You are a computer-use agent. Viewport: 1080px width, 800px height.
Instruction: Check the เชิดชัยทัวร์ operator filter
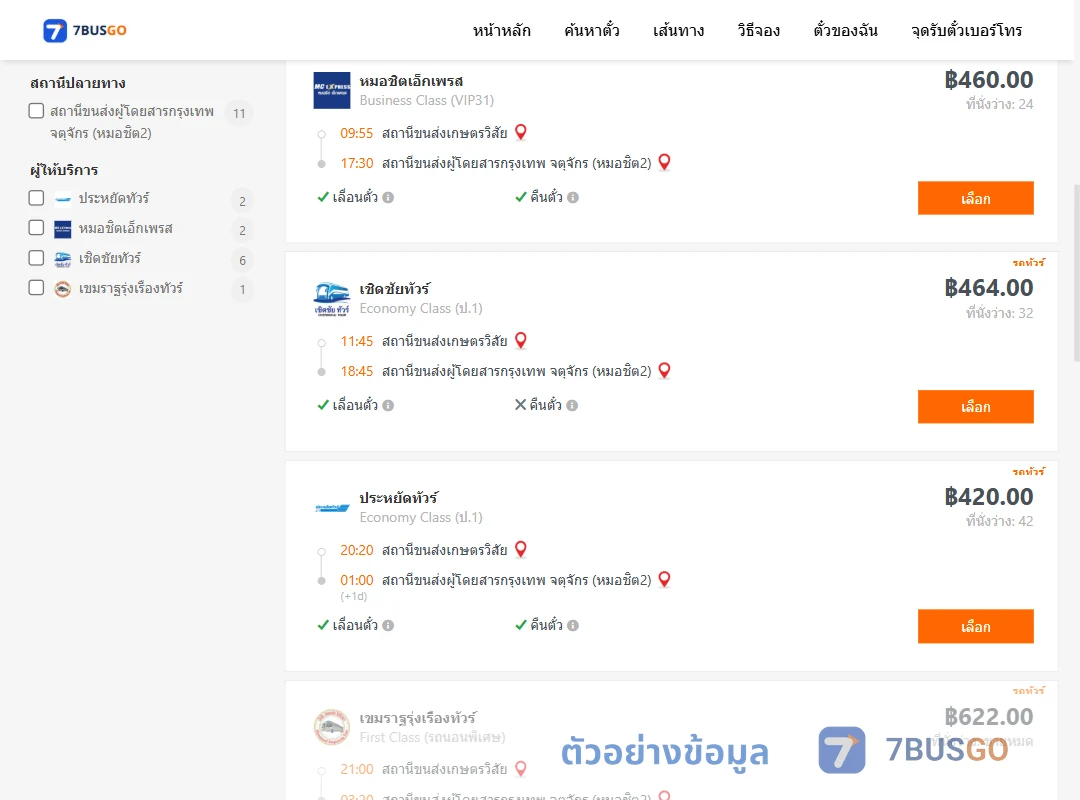36,258
